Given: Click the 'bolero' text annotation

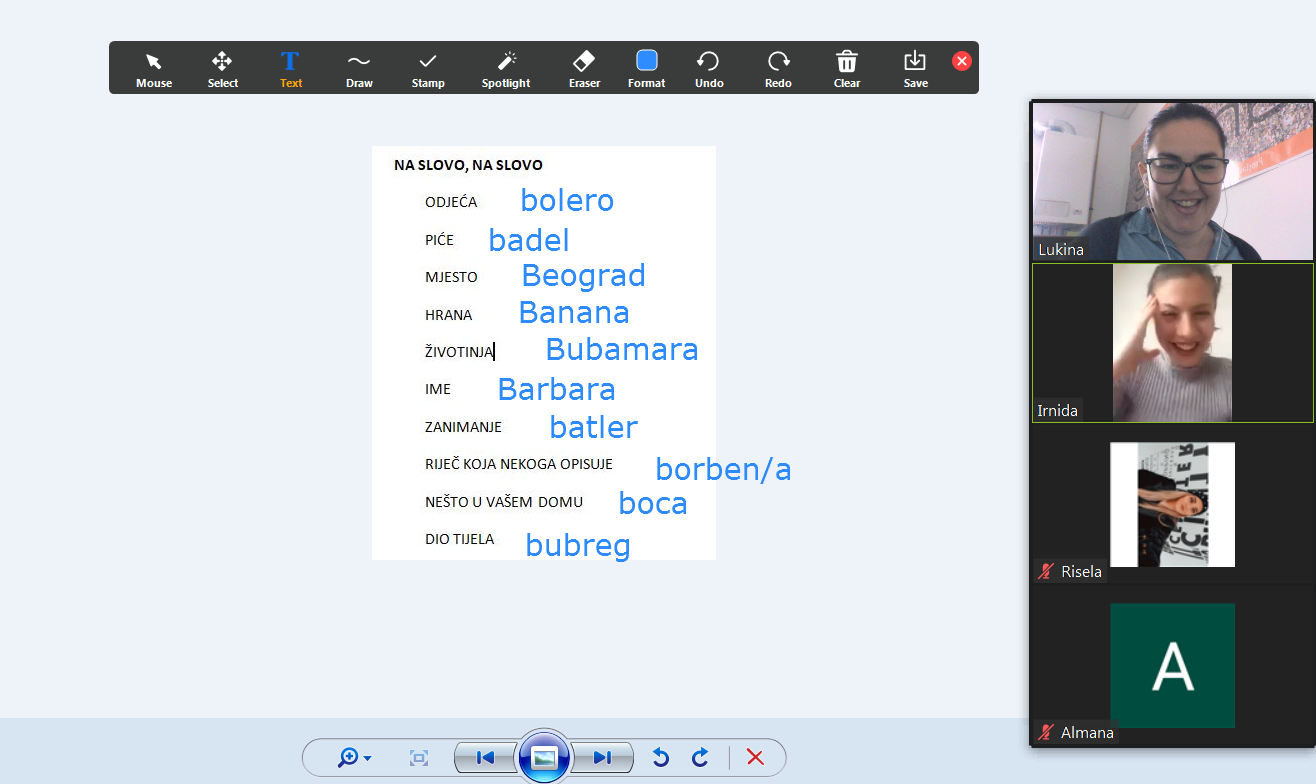Looking at the screenshot, I should (567, 201).
